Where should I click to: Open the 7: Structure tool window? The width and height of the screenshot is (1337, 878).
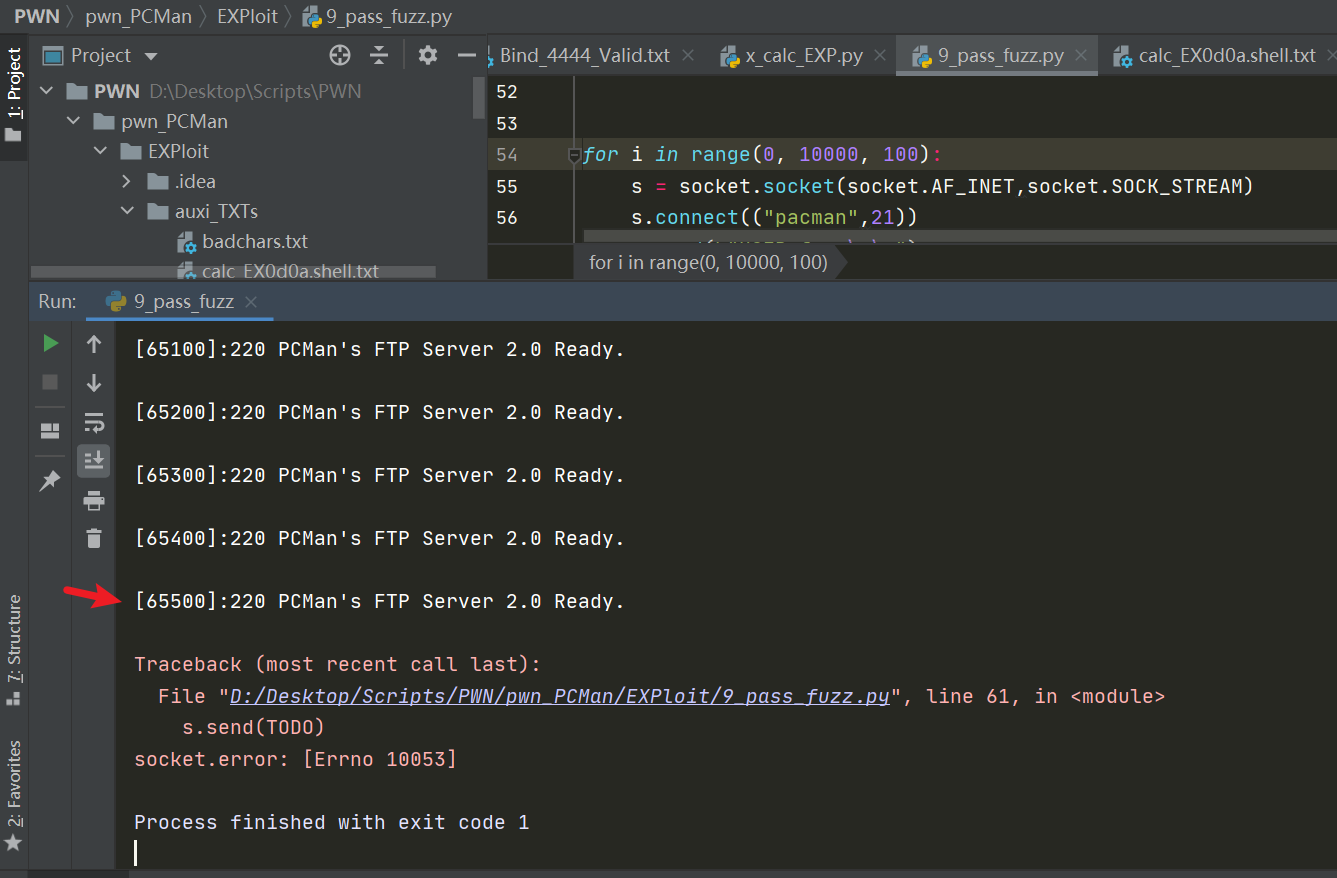coord(14,650)
